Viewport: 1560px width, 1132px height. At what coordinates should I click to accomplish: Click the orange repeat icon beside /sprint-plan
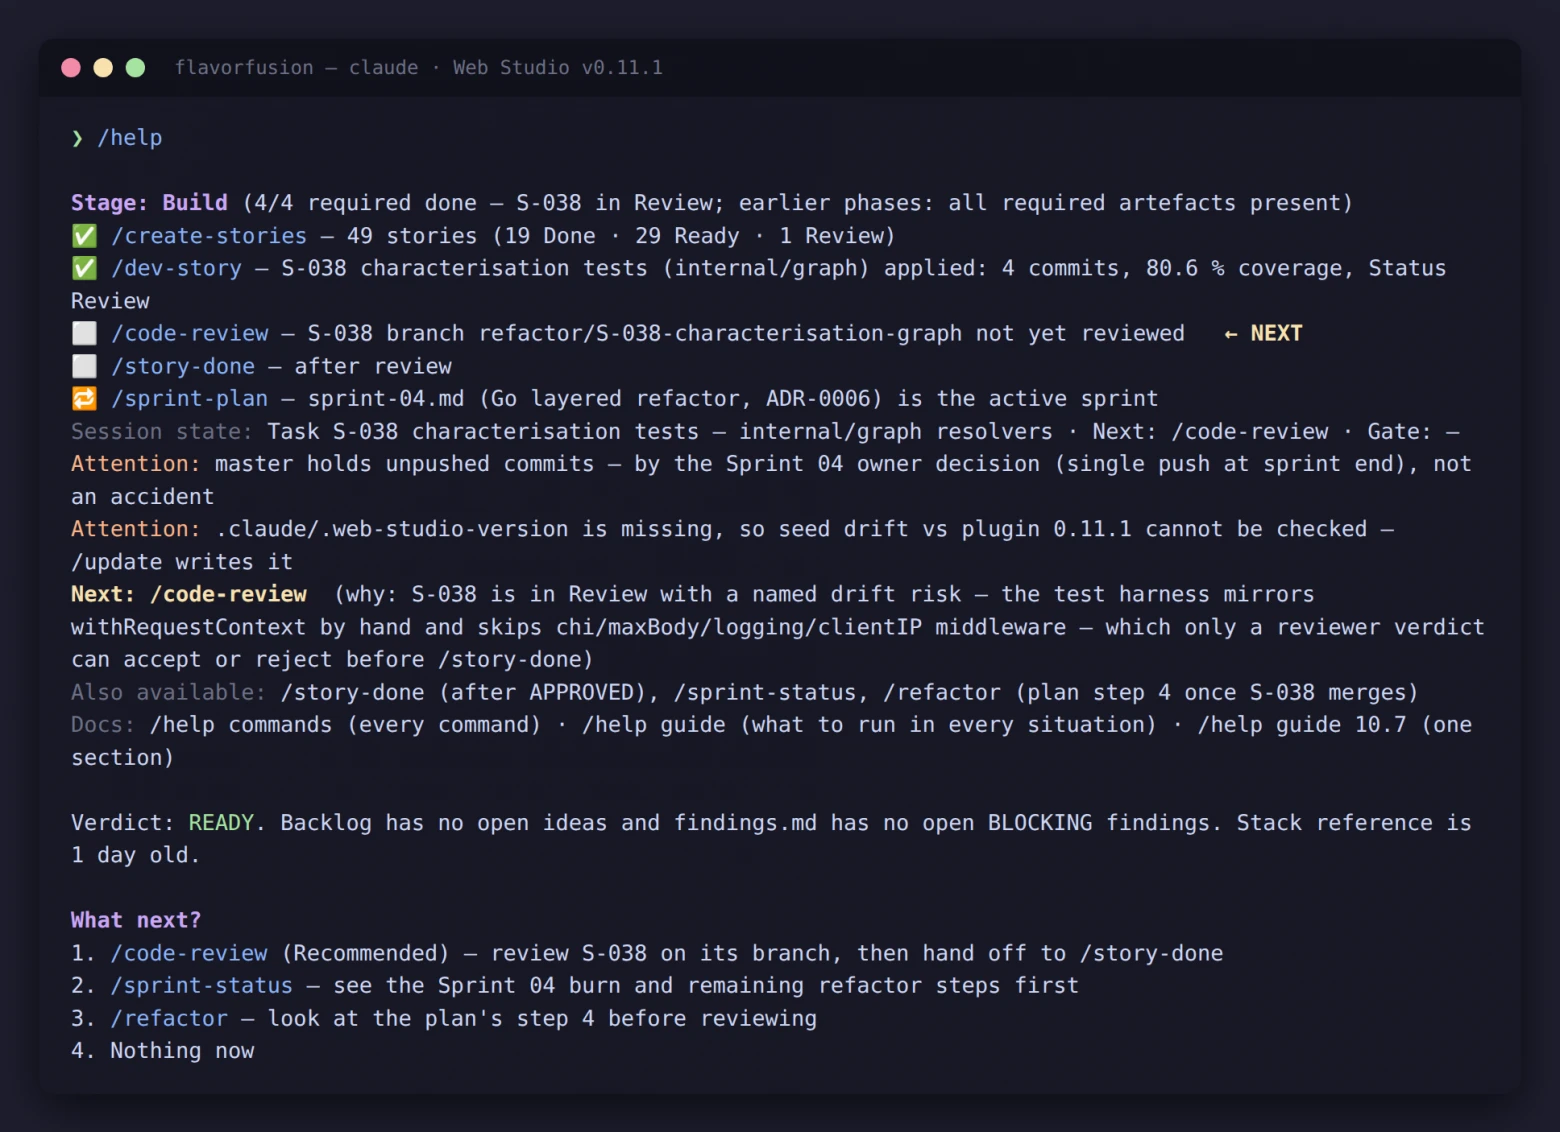tap(84, 399)
